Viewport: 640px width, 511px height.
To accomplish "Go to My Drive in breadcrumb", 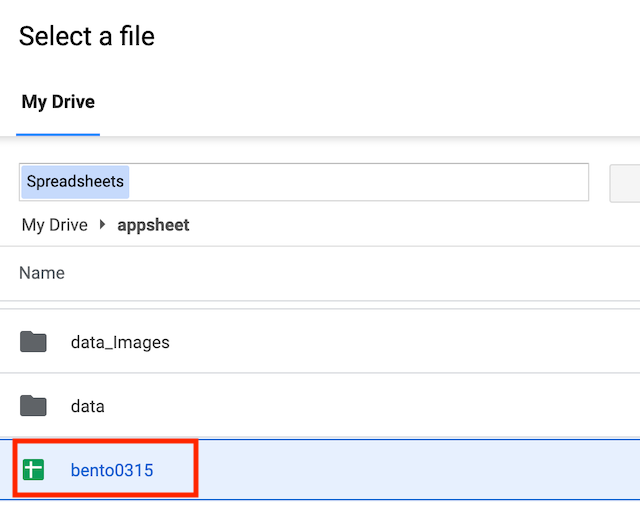I will pyautogui.click(x=55, y=225).
